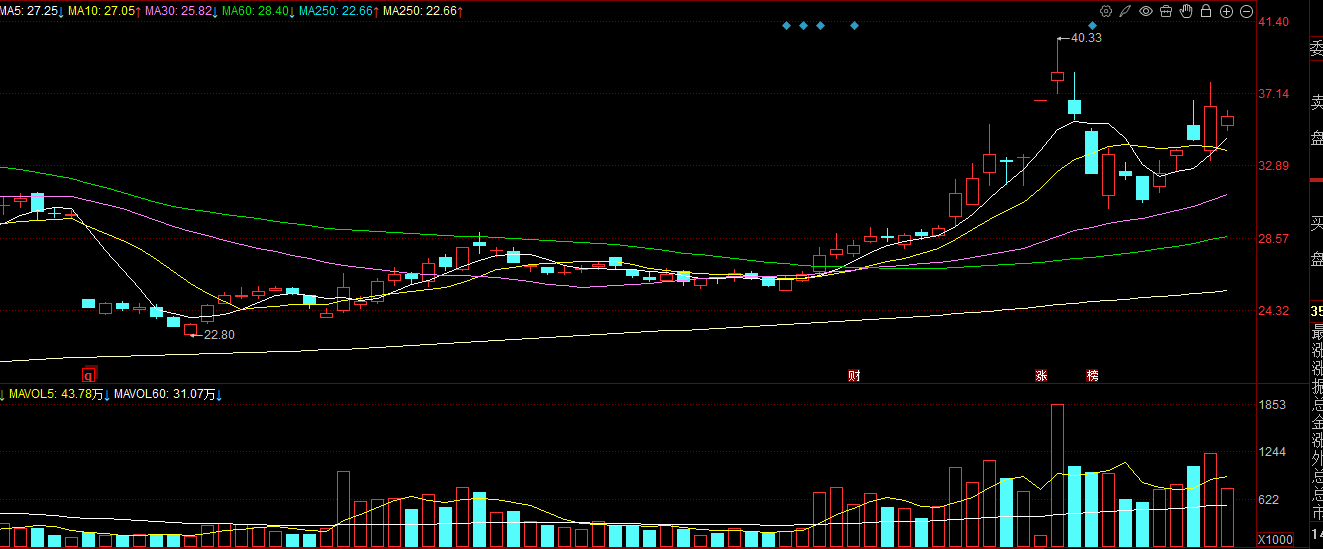The height and width of the screenshot is (549, 1323).
Task: Click the 622 volume axis label
Action: pos(1268,499)
